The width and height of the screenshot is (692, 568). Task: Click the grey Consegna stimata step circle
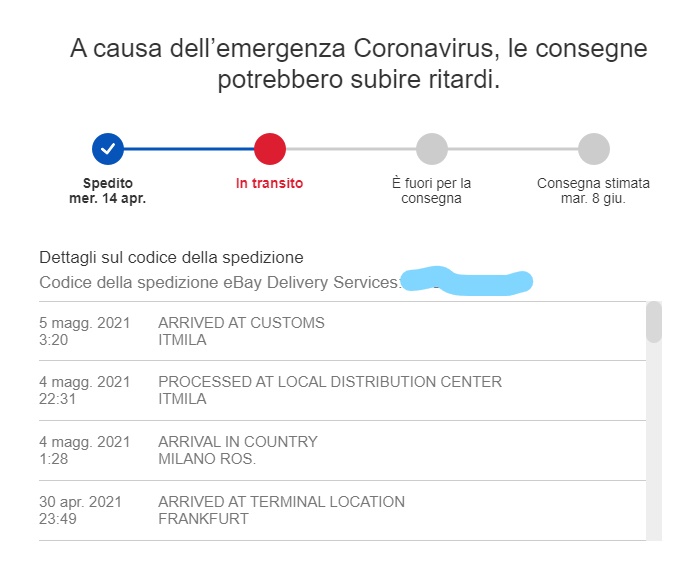pos(594,149)
